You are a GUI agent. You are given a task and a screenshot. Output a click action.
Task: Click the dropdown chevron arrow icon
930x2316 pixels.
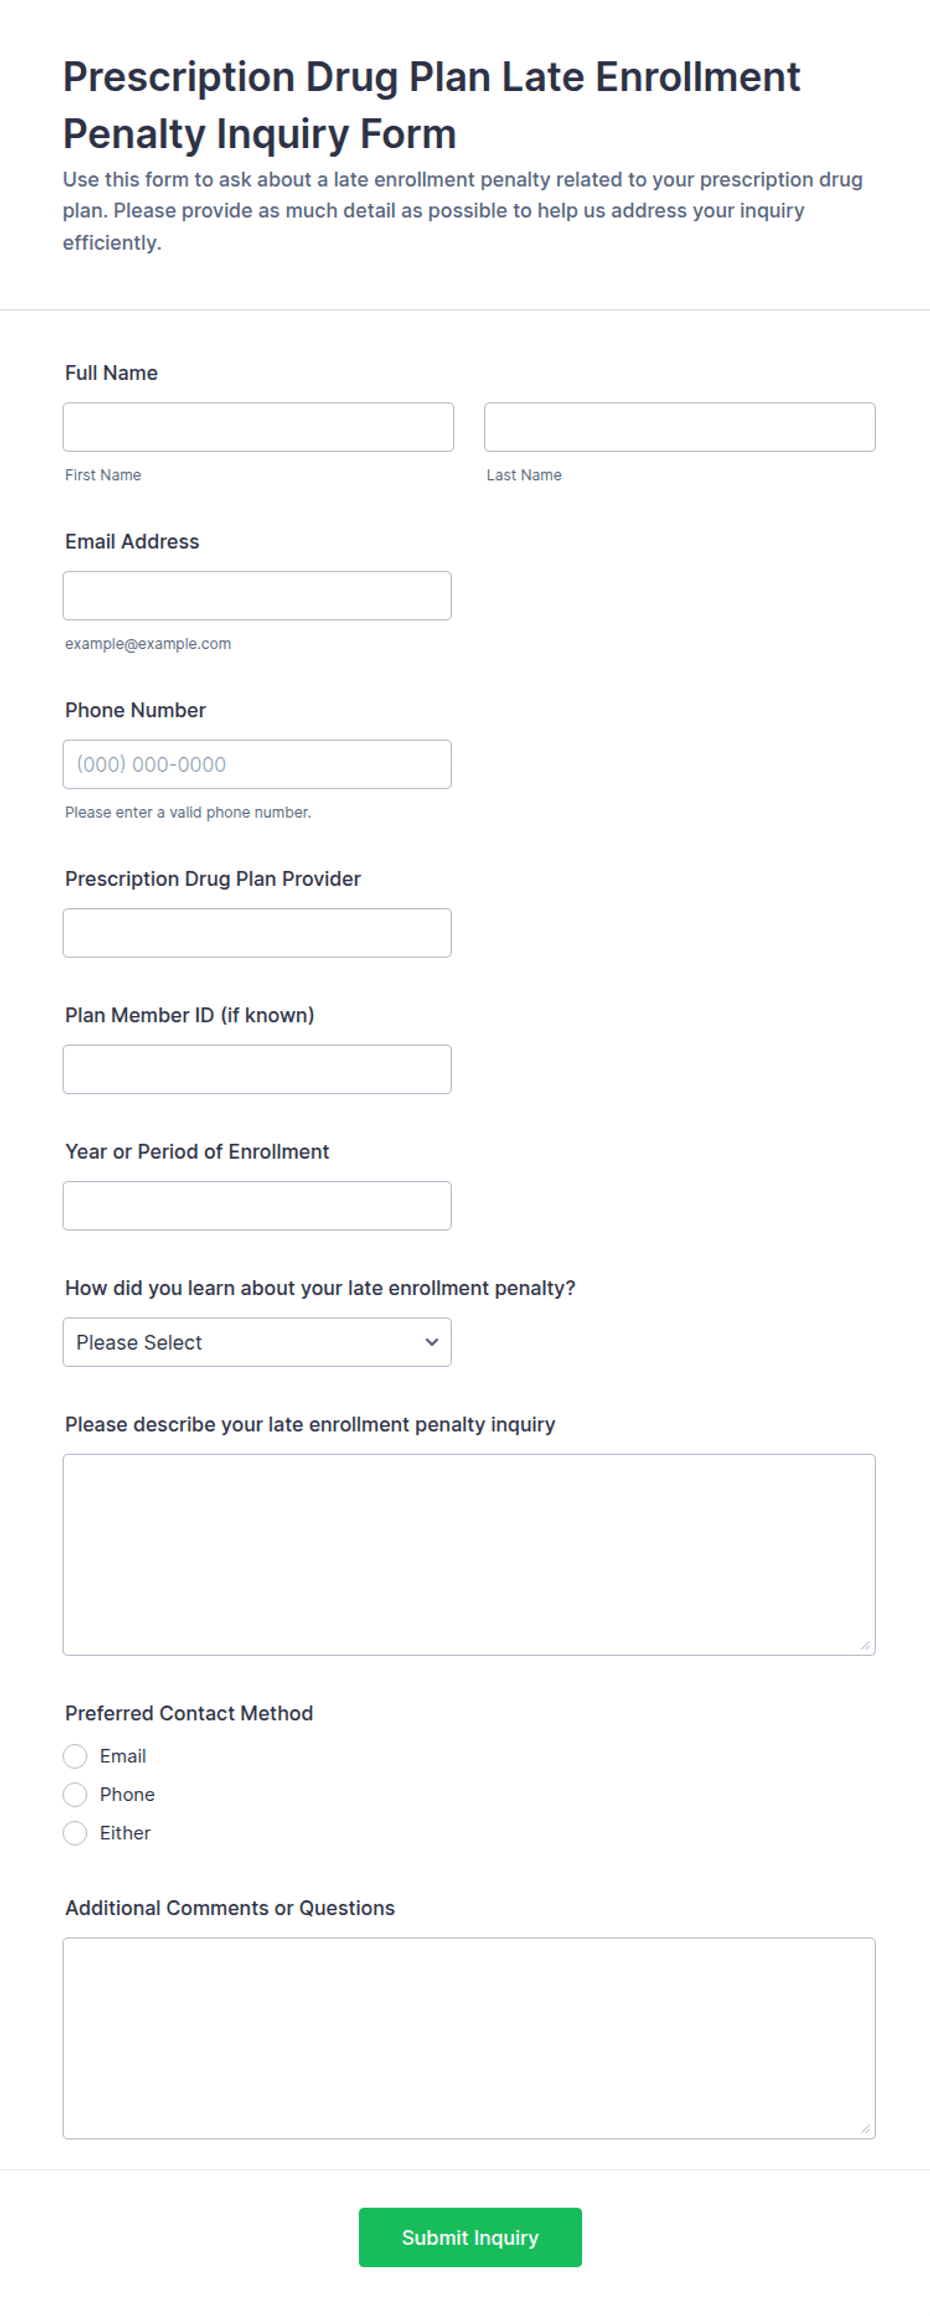click(432, 1342)
